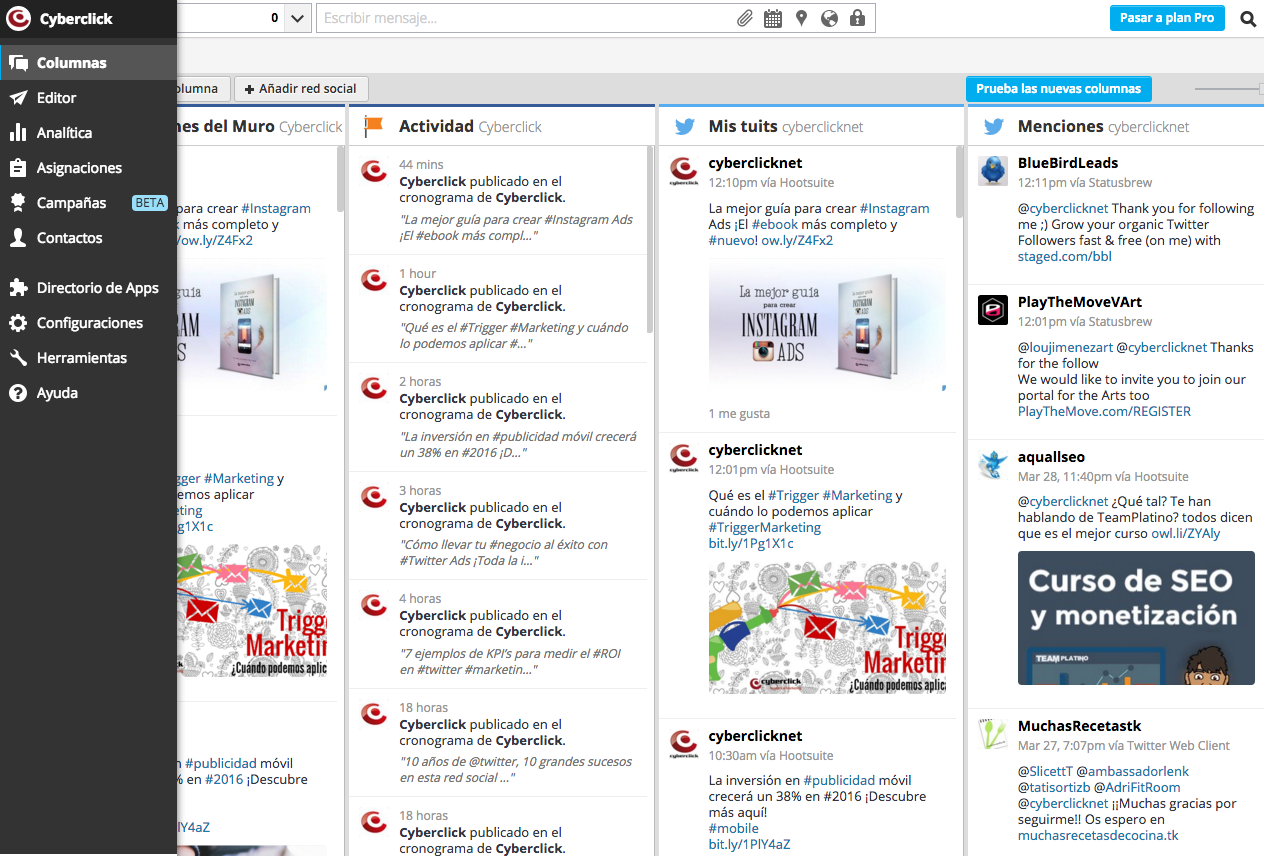Open Asignaciones in sidebar
Image resolution: width=1264 pixels, height=856 pixels.
pyautogui.click(x=88, y=168)
